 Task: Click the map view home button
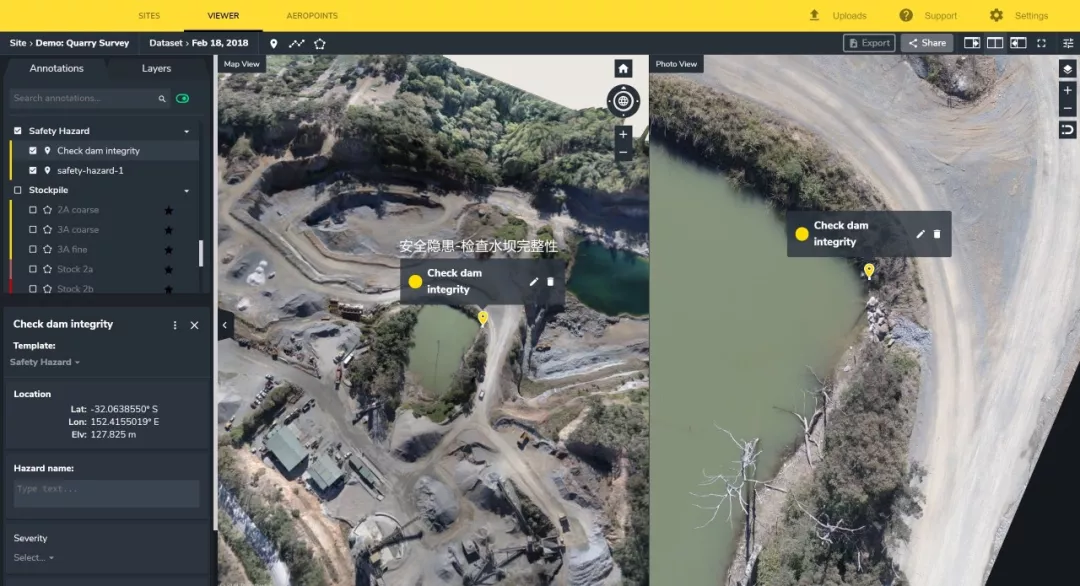click(x=623, y=69)
